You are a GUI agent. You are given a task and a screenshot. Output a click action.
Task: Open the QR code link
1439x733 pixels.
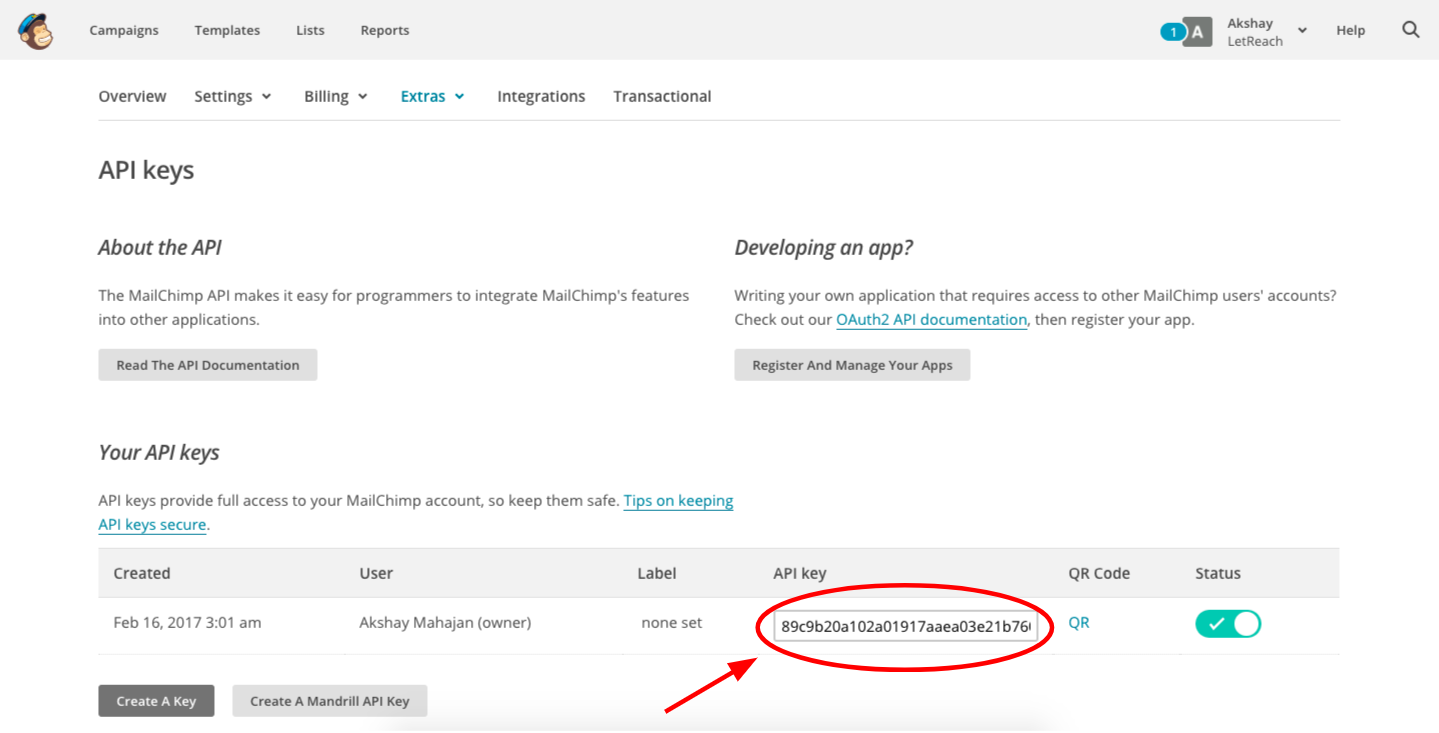point(1079,622)
